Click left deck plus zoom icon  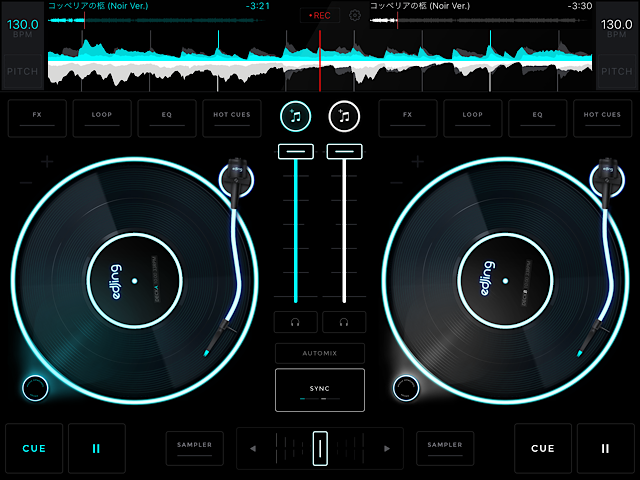coord(47,162)
